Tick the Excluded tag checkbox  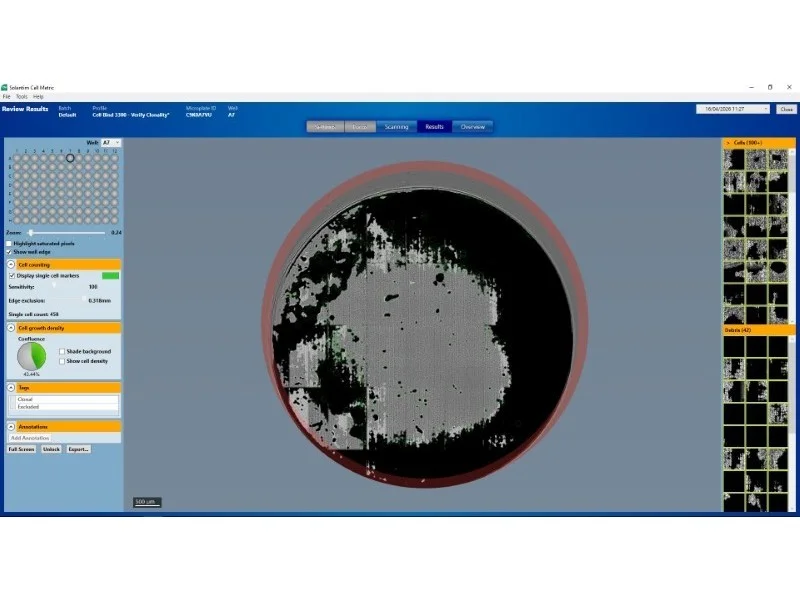(x=13, y=407)
